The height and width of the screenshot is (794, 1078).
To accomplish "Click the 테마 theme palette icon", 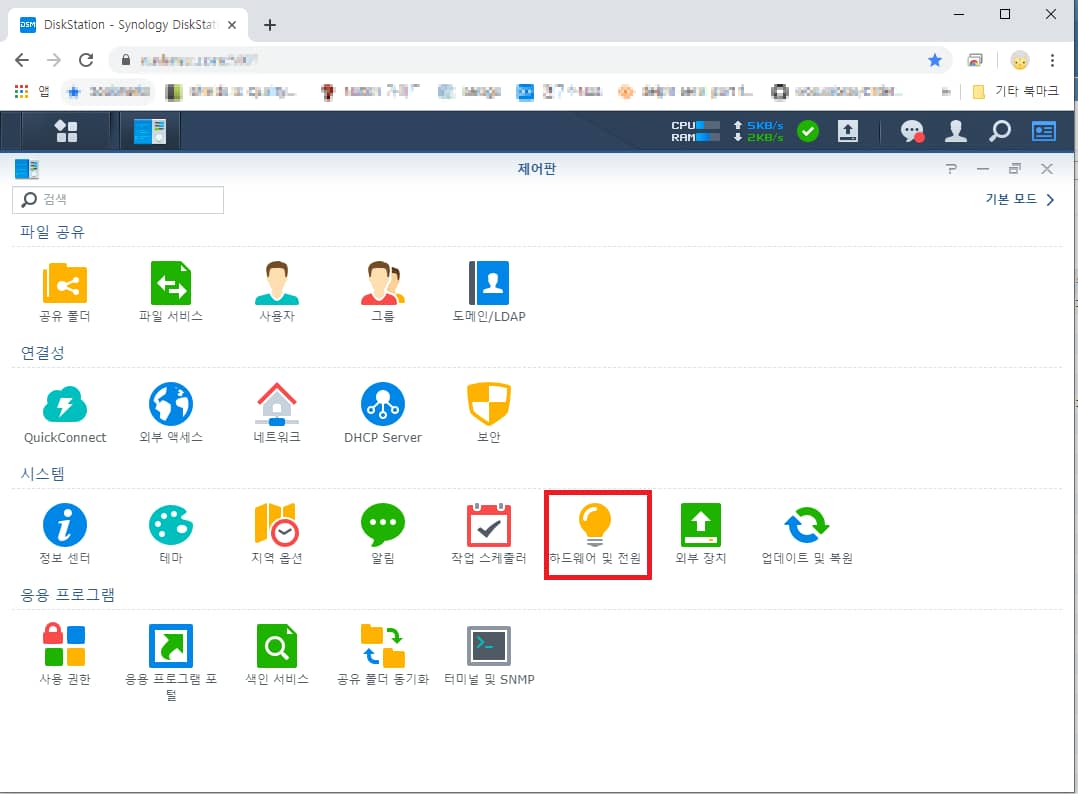I will click(171, 525).
